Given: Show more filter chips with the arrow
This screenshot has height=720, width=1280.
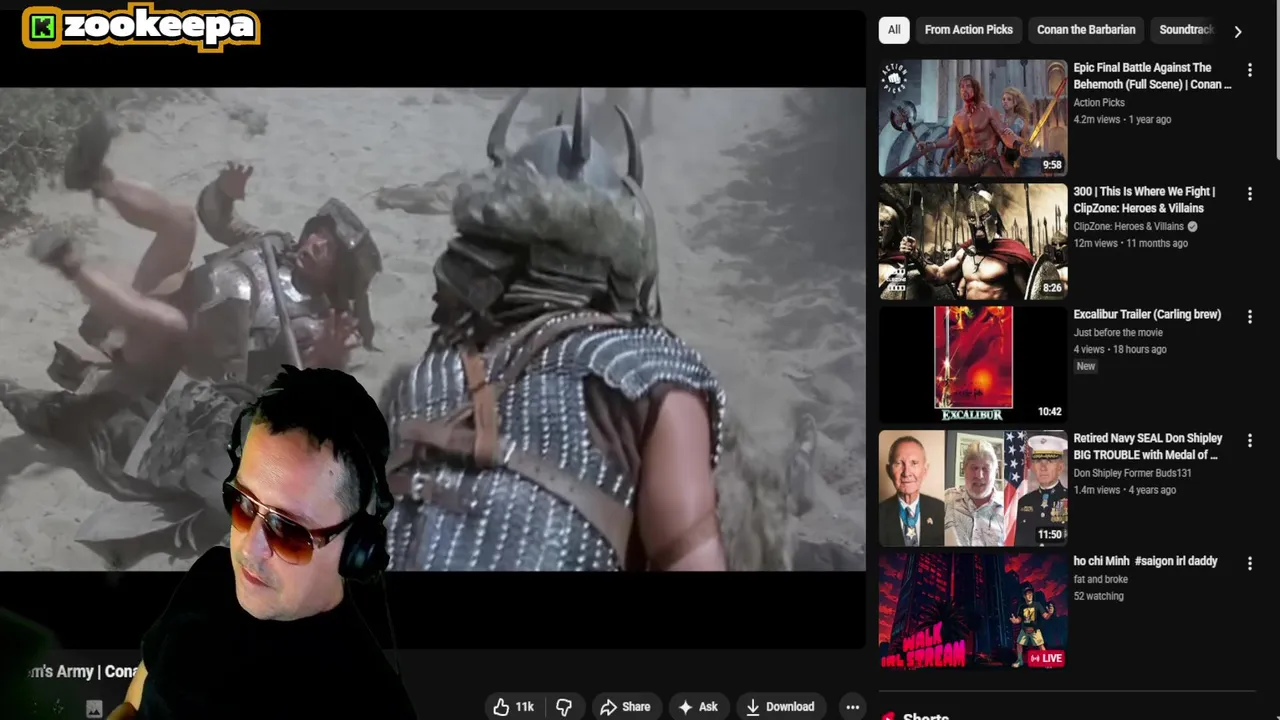Looking at the screenshot, I should [1238, 31].
